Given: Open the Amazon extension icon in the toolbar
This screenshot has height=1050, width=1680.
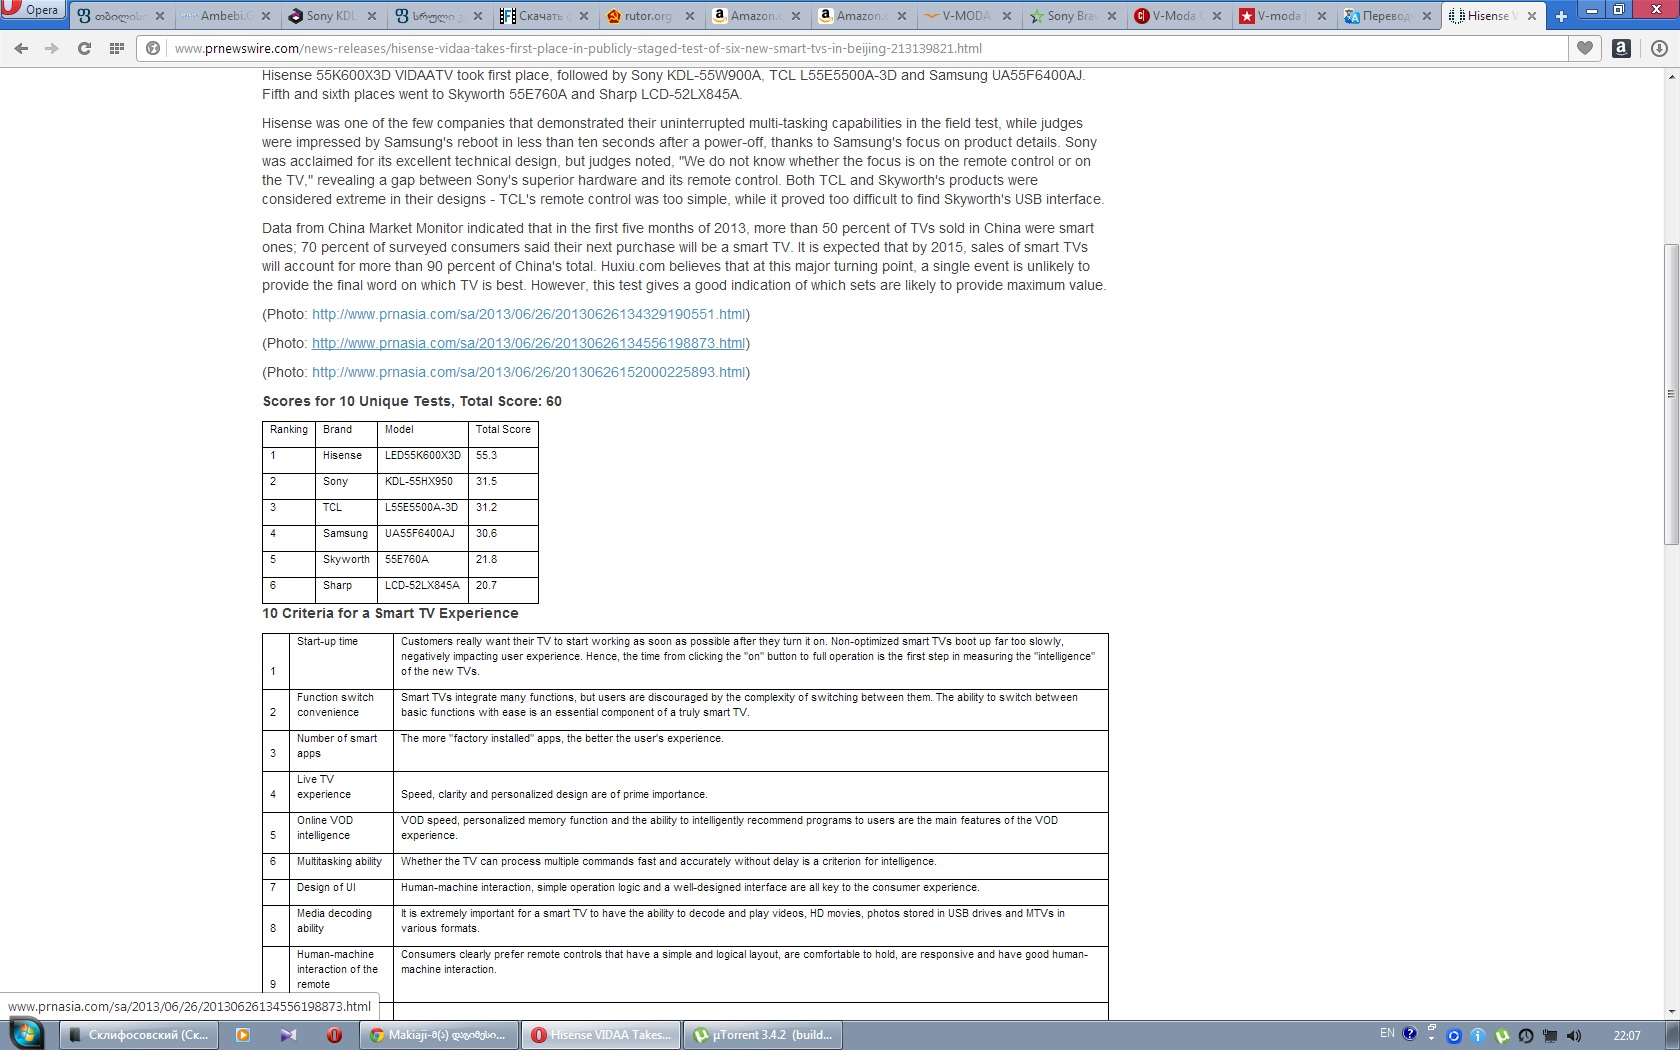Looking at the screenshot, I should pyautogui.click(x=1622, y=48).
